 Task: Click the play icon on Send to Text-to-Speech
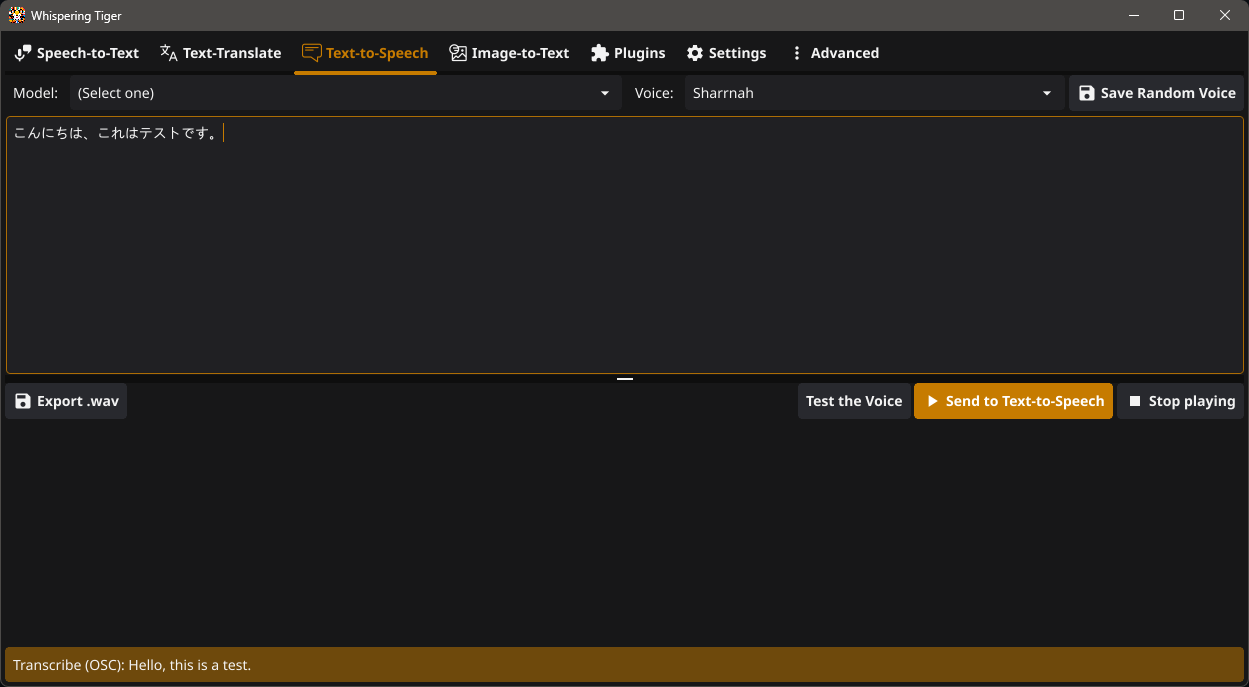pos(932,401)
